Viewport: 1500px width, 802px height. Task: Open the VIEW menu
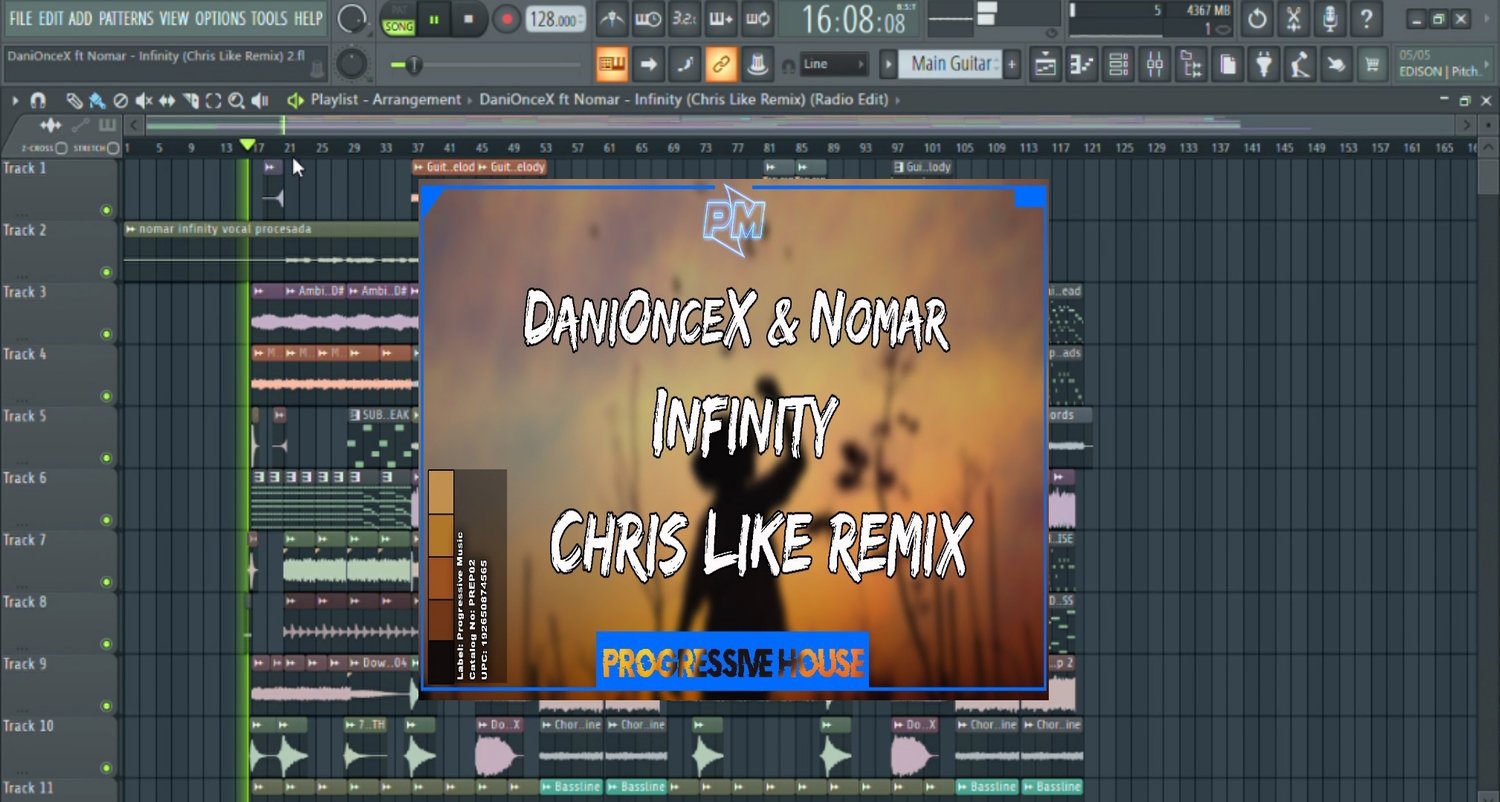pos(174,18)
